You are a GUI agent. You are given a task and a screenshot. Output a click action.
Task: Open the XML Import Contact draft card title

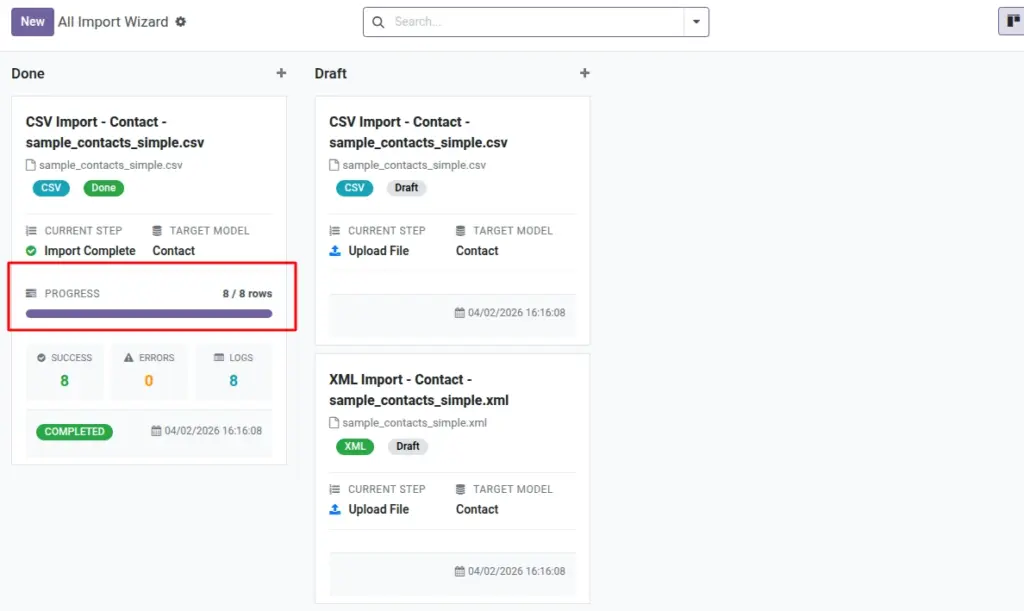(419, 390)
